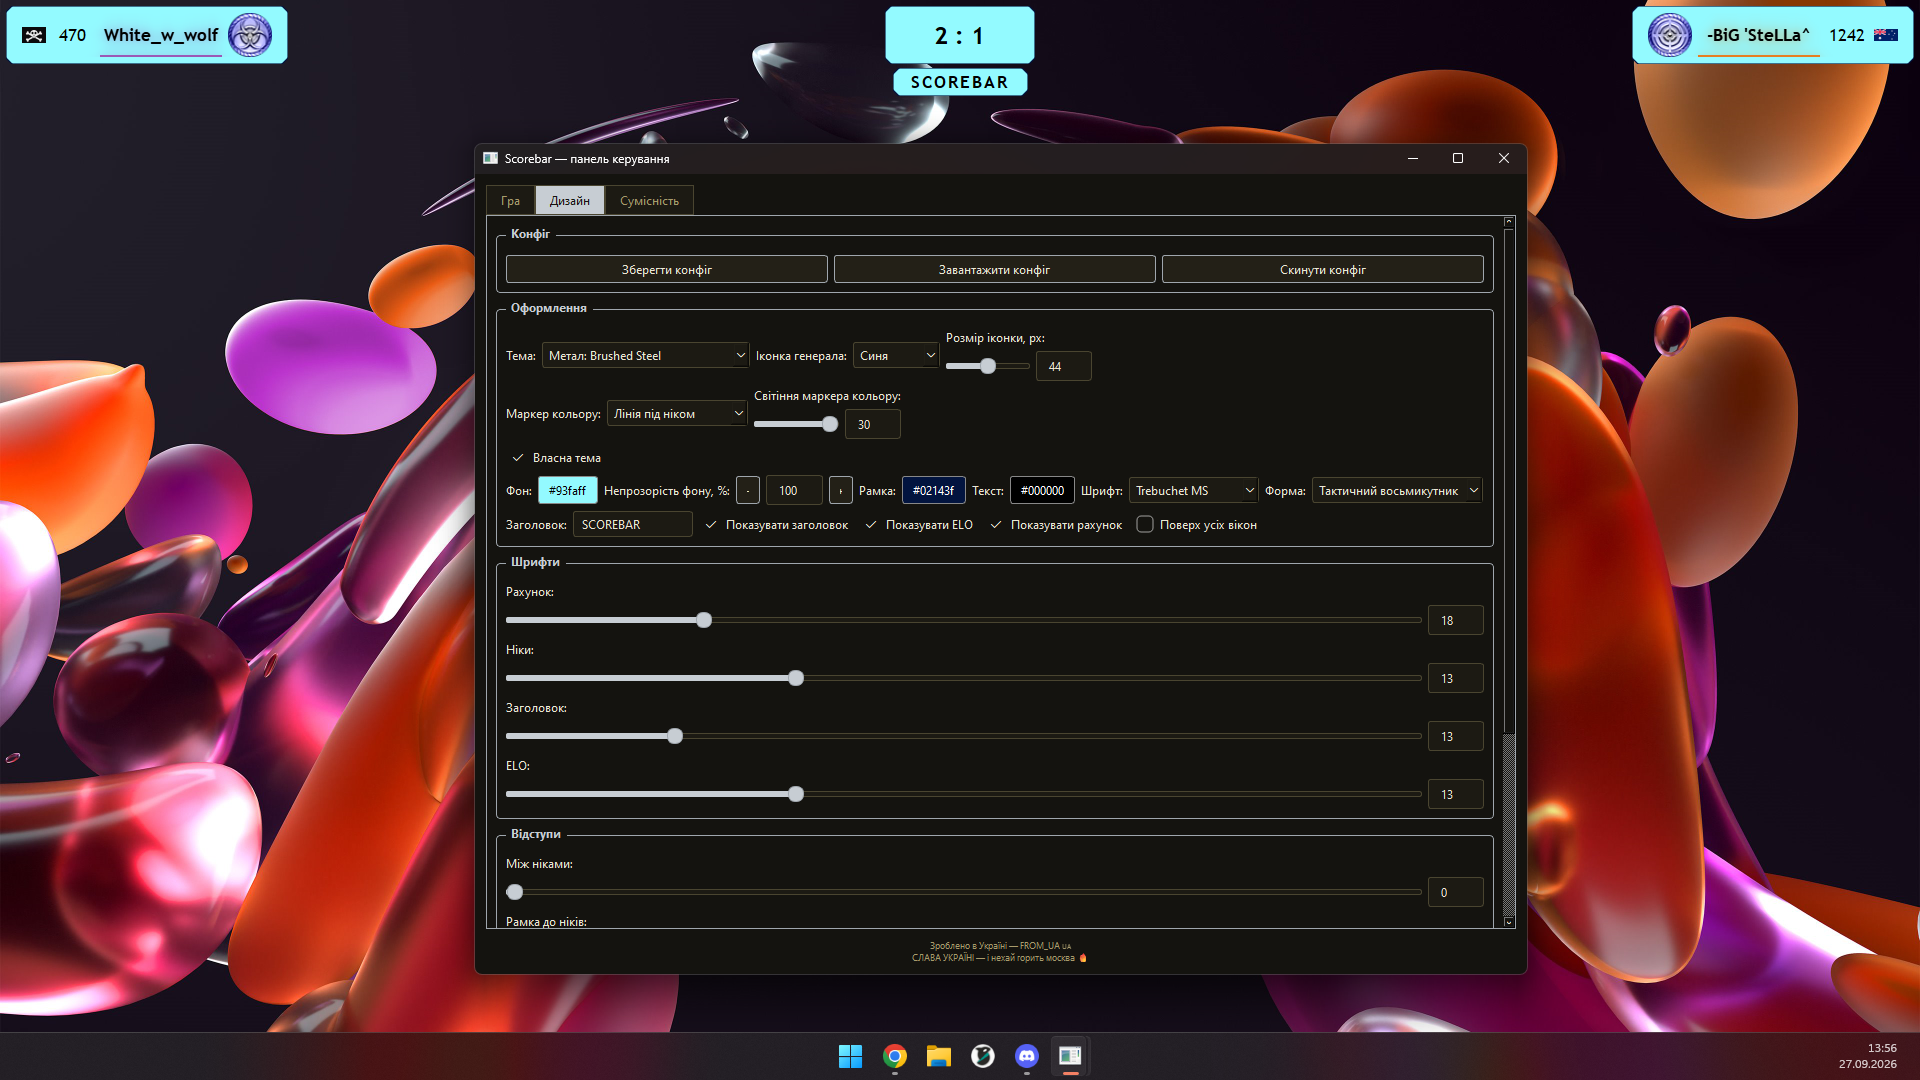Toggle the Власна тема checkbox

(x=518, y=458)
